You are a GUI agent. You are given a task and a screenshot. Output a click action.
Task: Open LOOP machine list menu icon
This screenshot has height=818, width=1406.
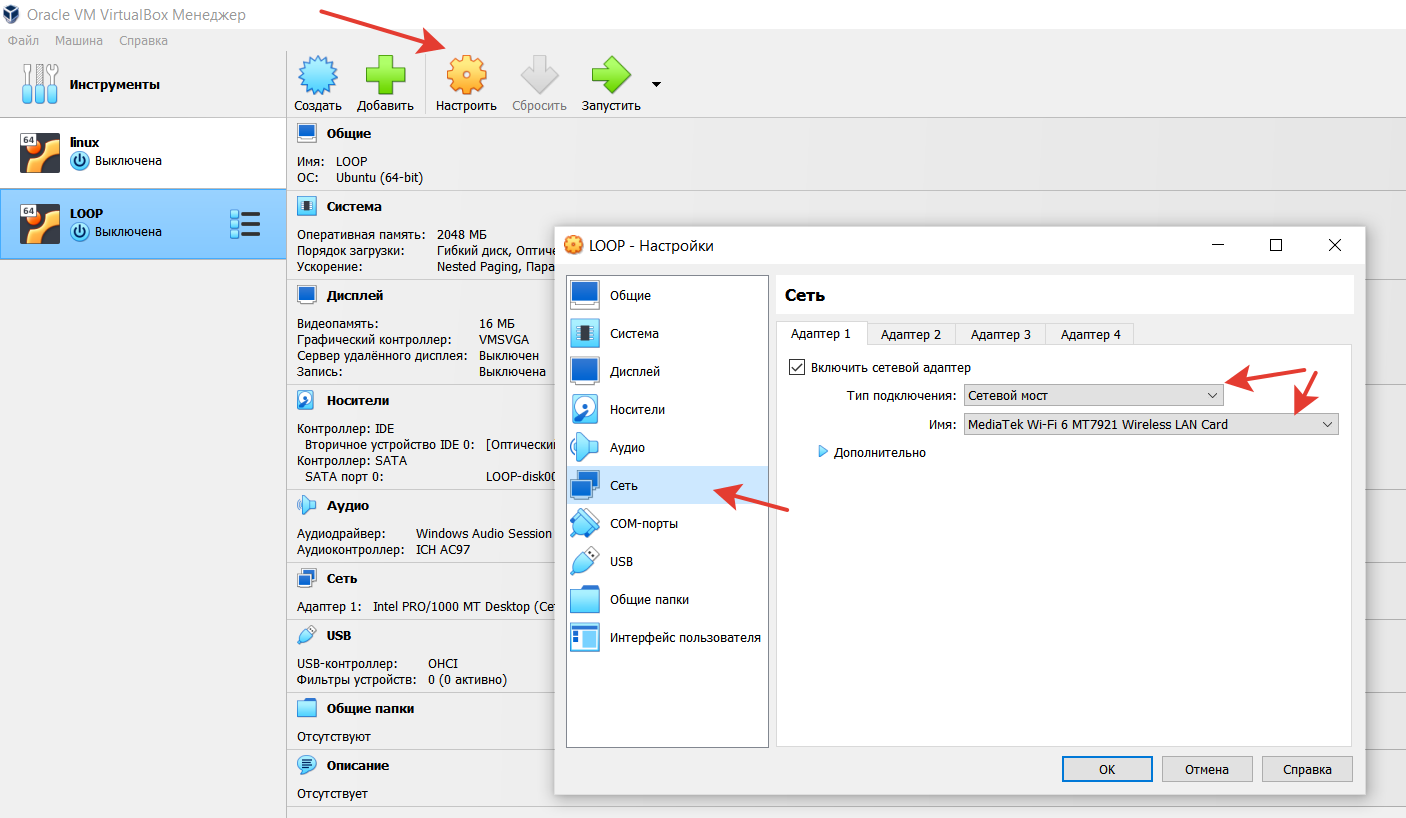coord(245,224)
